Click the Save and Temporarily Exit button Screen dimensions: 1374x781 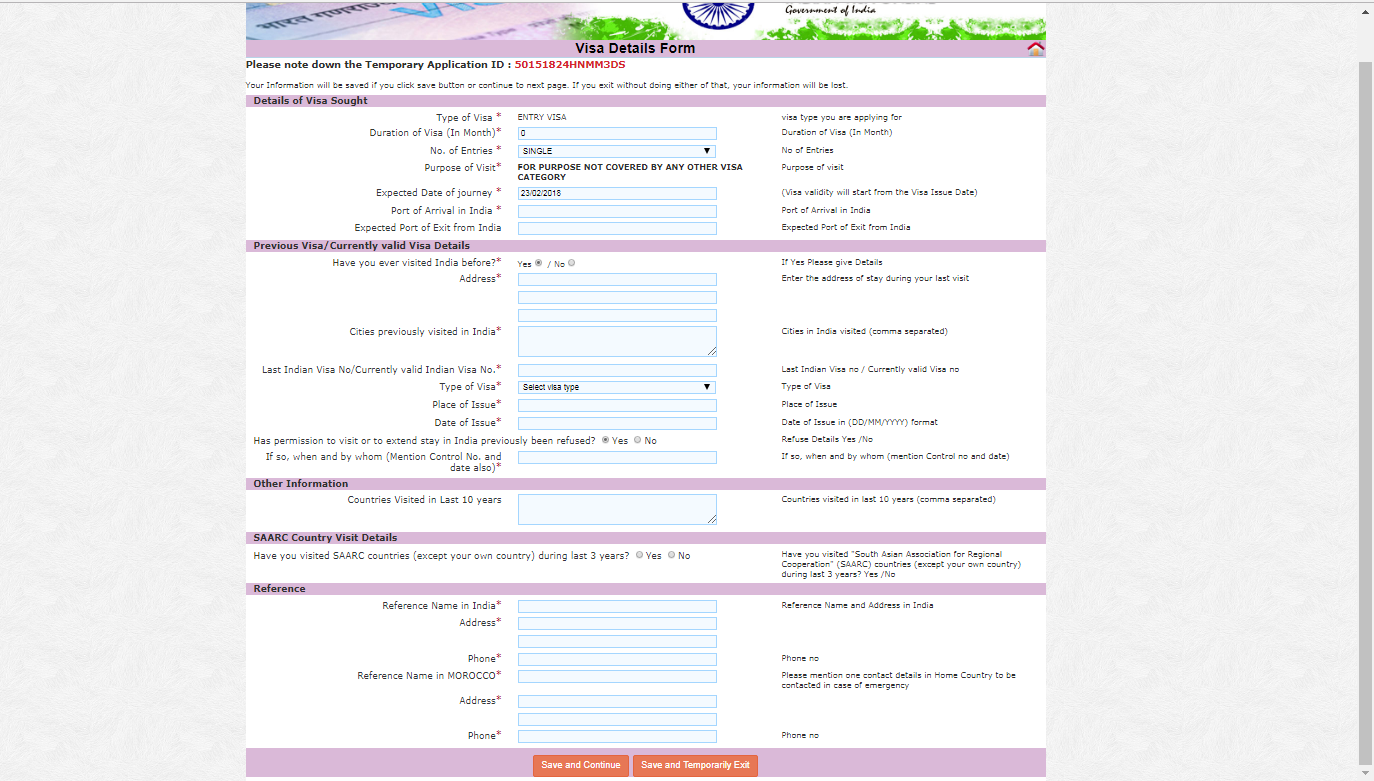(x=695, y=765)
